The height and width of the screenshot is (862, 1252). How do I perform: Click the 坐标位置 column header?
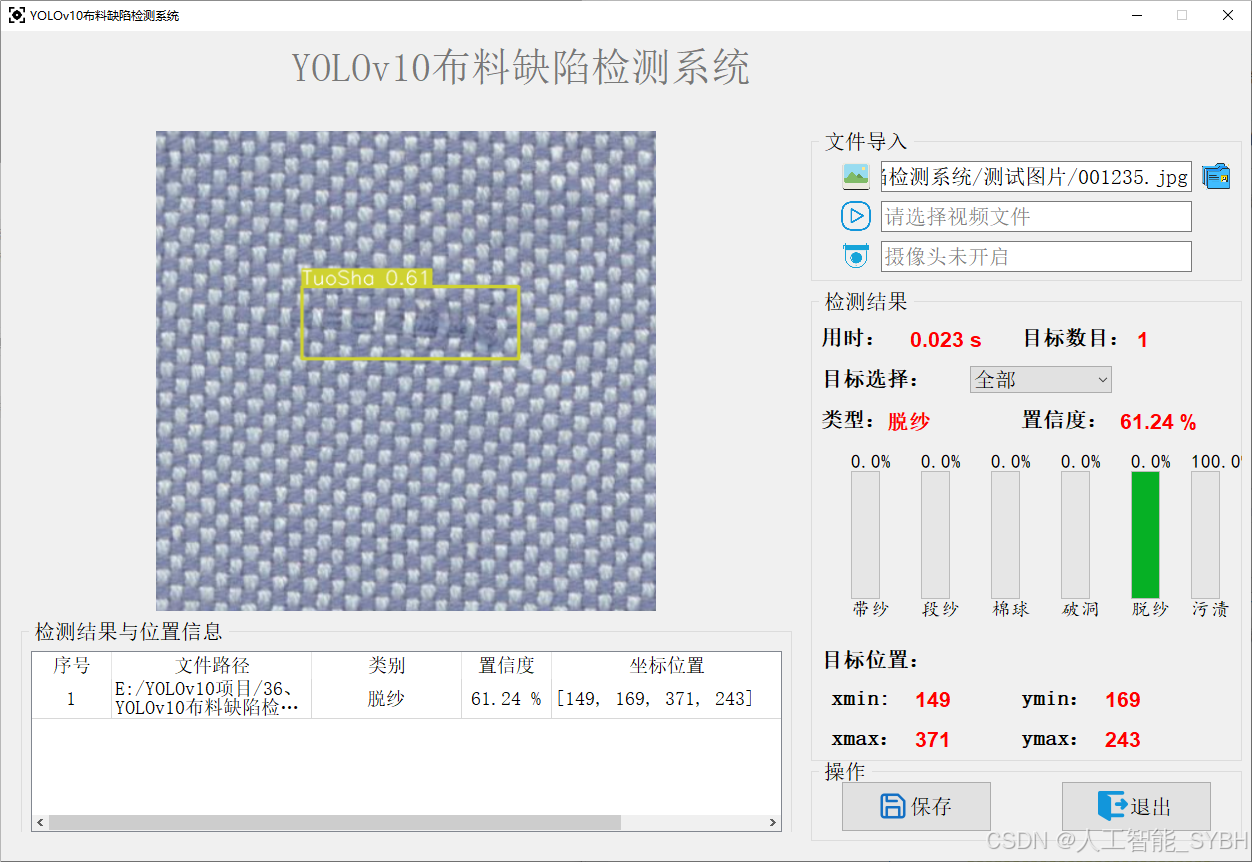(666, 666)
